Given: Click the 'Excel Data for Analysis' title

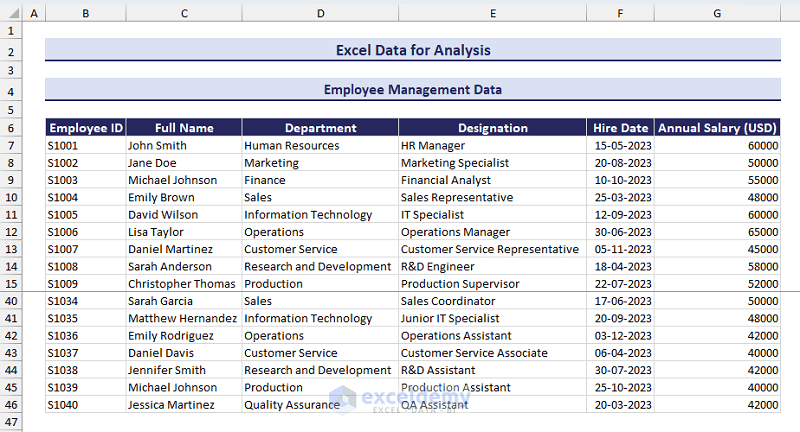Looking at the screenshot, I should point(413,50).
